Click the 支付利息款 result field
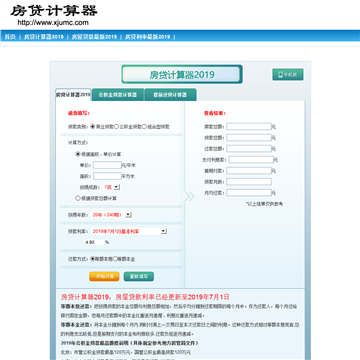This screenshot has height=360, width=360. [251, 160]
